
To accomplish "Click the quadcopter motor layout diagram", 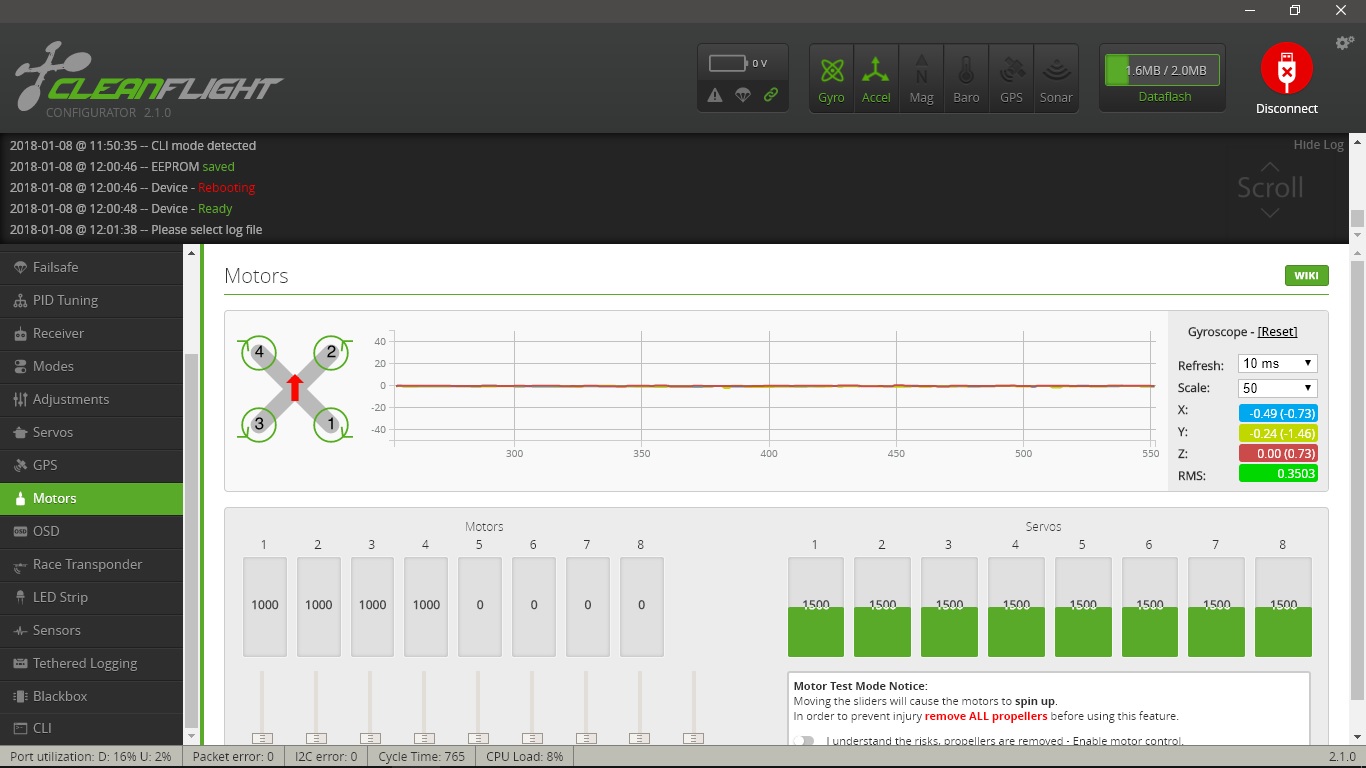I will [295, 388].
